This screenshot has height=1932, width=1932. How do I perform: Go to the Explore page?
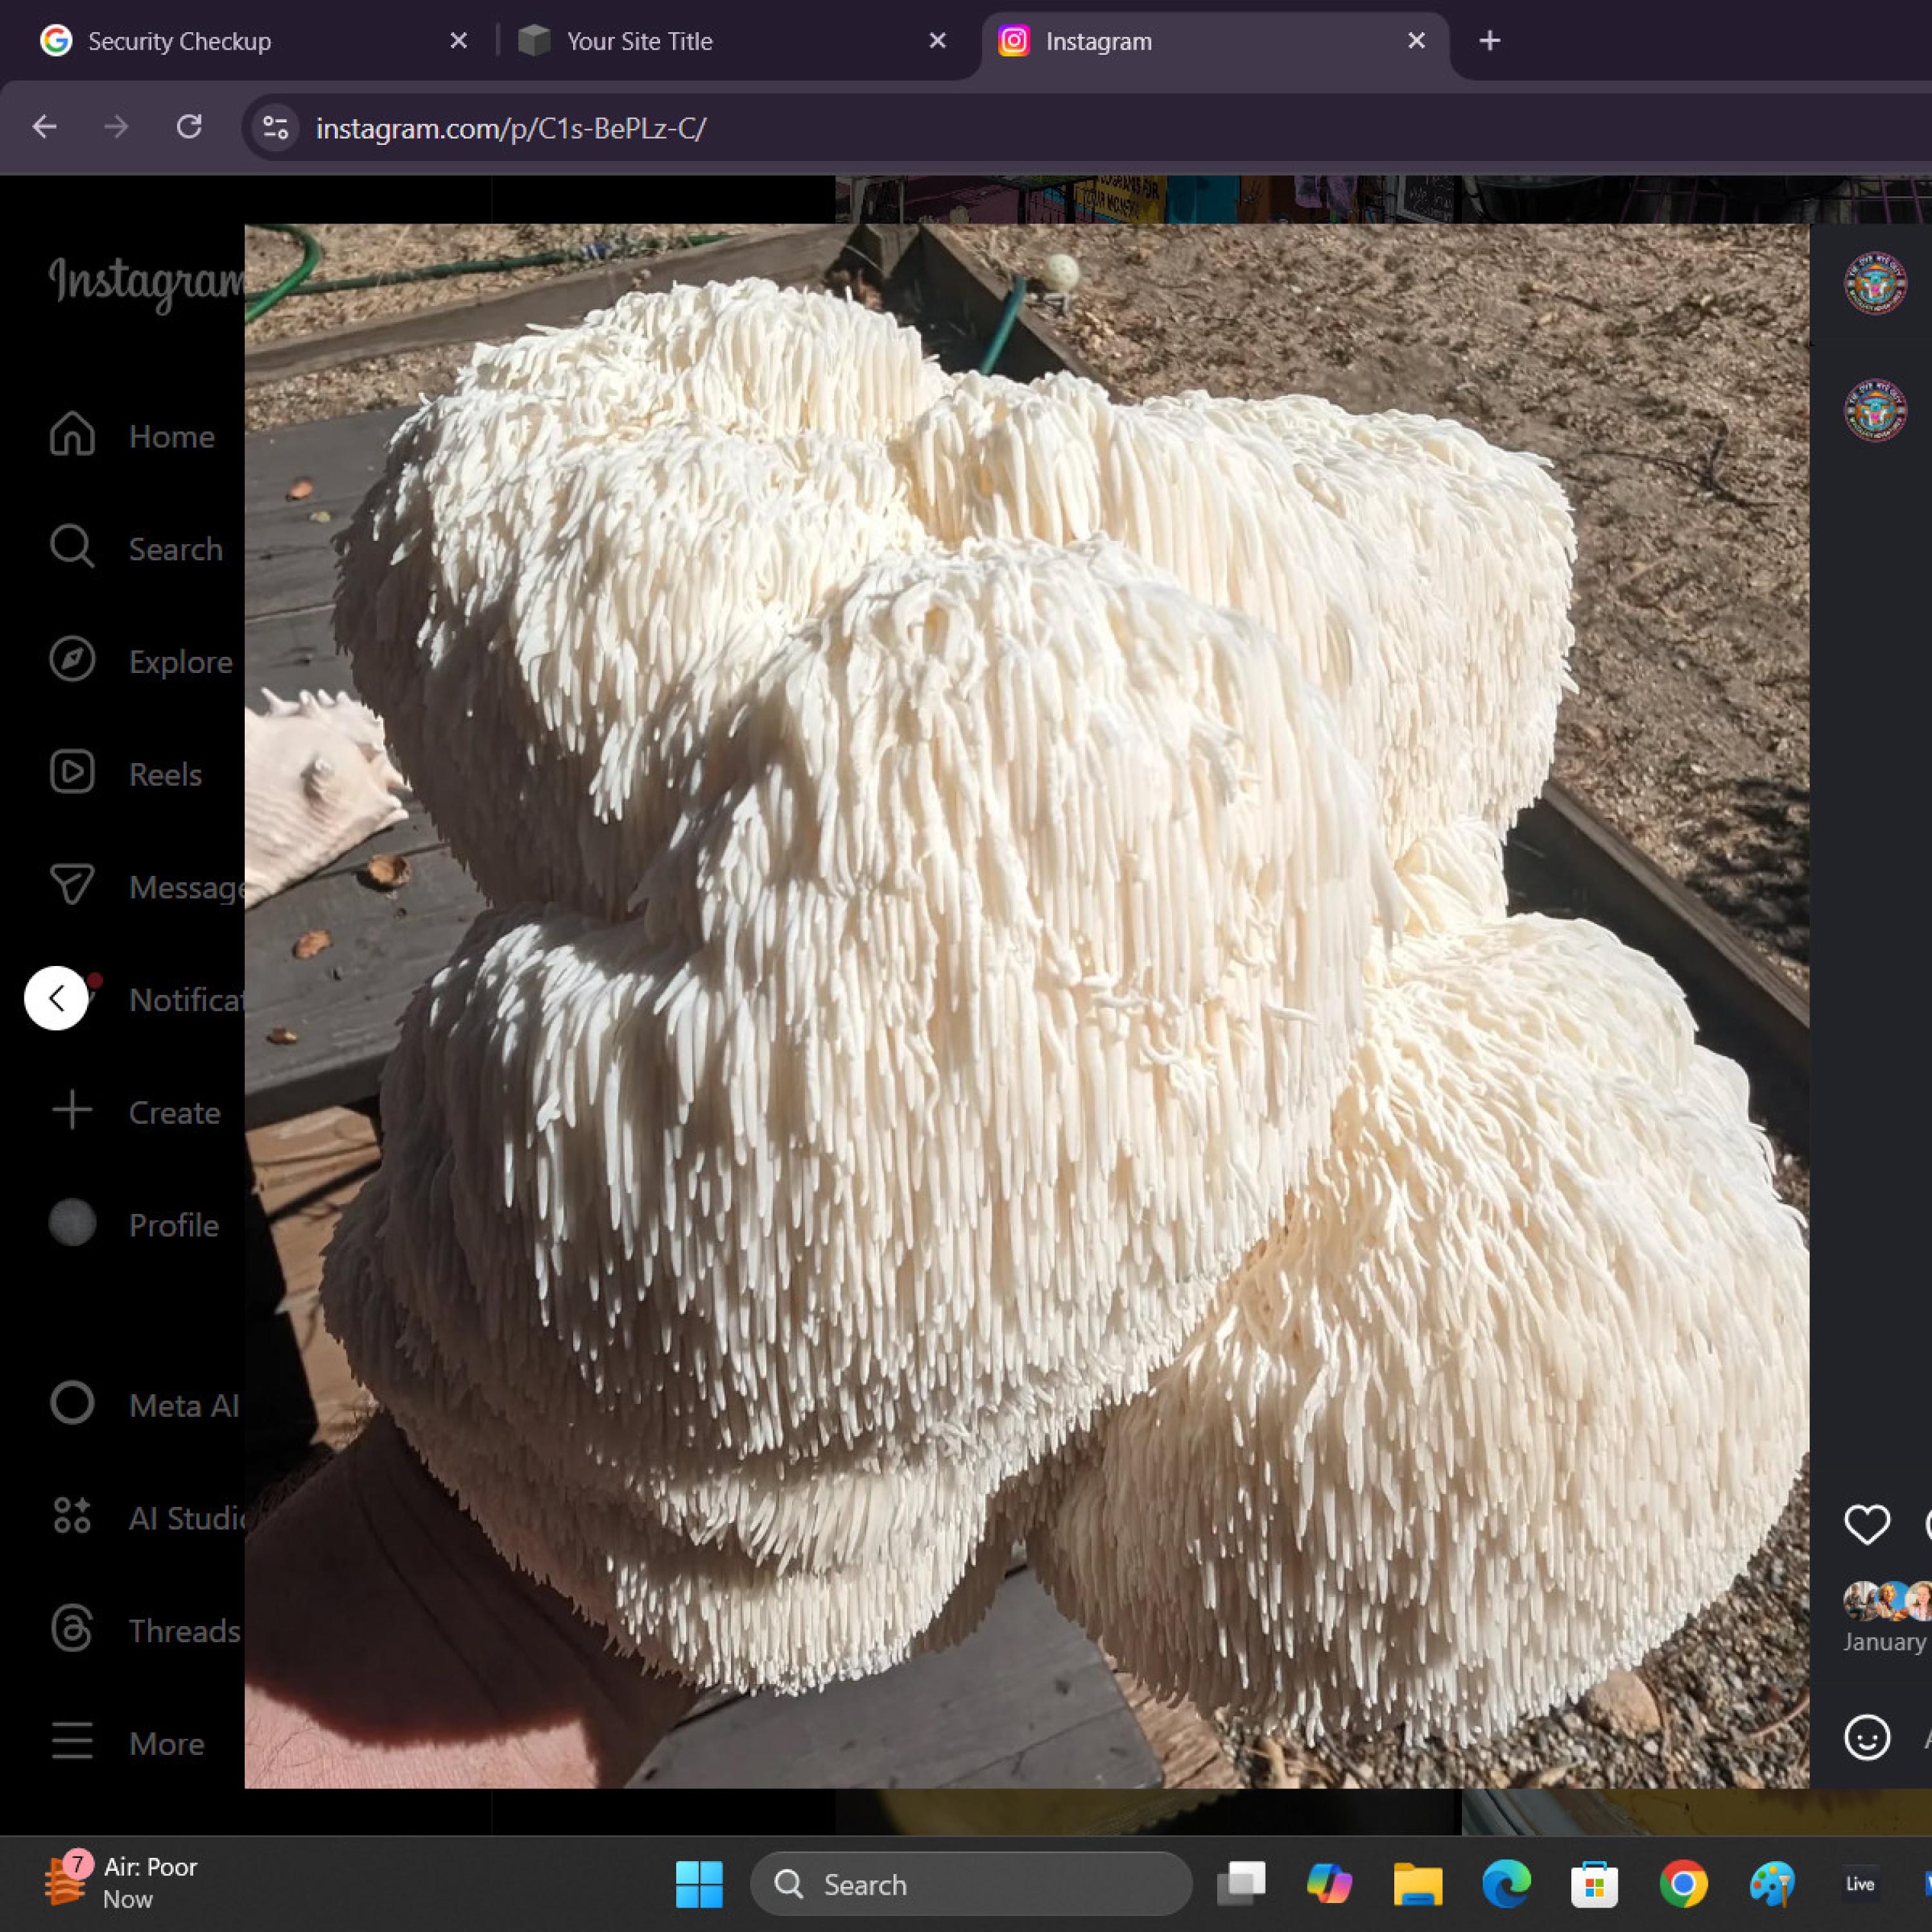[x=72, y=661]
